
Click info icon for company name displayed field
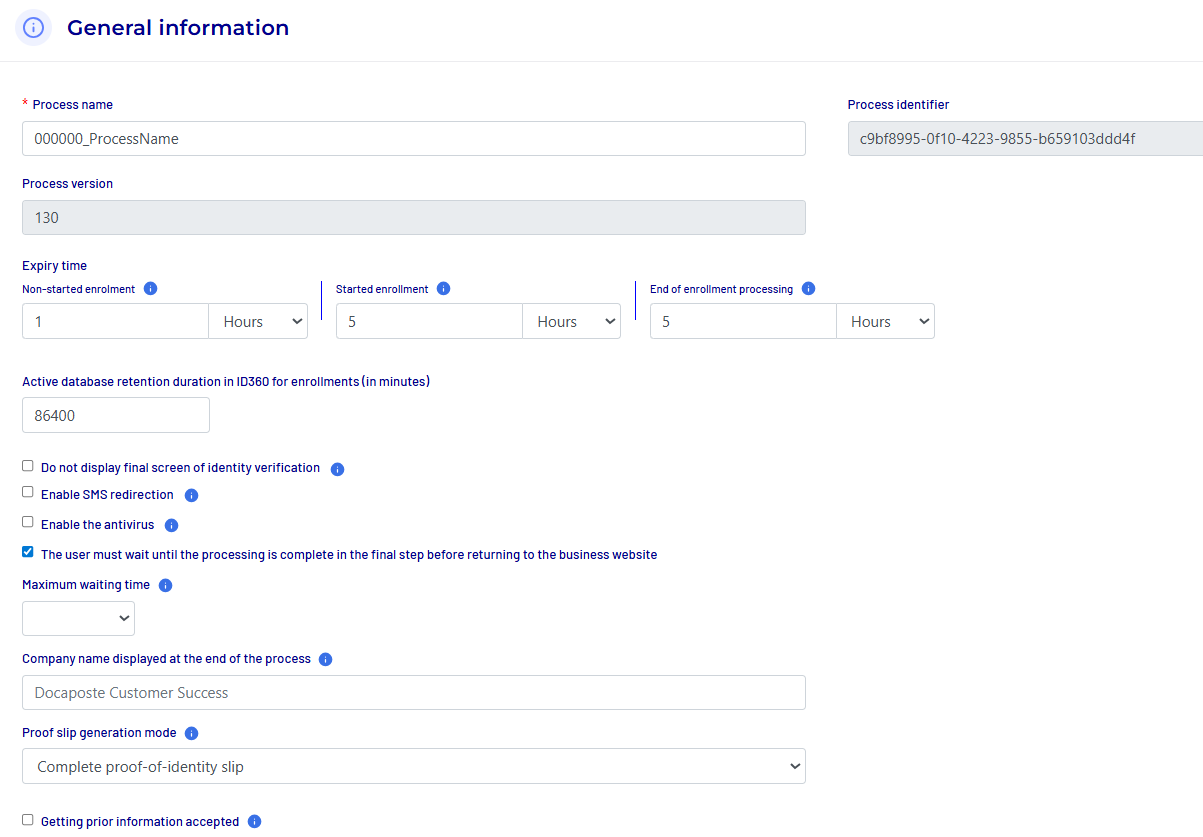coord(325,659)
